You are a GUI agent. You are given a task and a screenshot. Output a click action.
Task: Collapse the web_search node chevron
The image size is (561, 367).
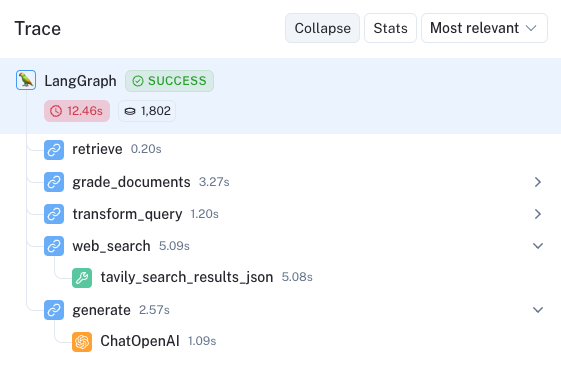[538, 246]
